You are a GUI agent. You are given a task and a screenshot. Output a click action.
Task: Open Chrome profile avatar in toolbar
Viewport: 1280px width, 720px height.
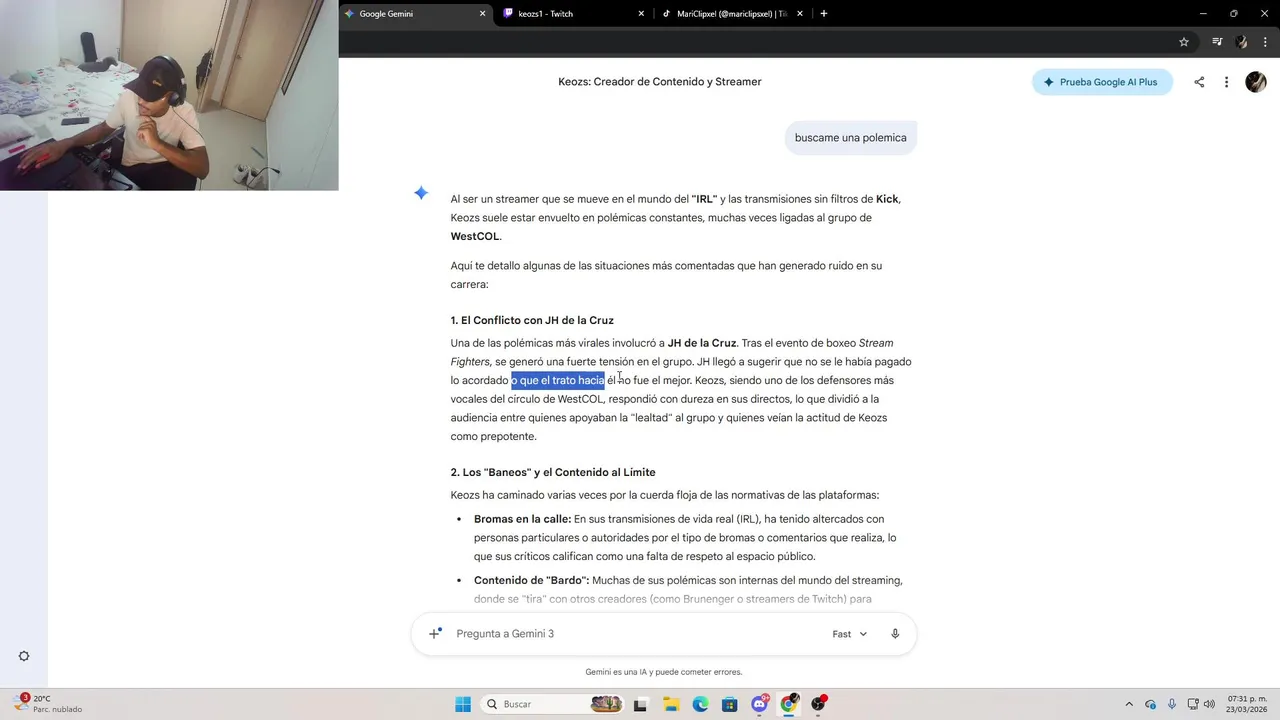coord(1241,42)
